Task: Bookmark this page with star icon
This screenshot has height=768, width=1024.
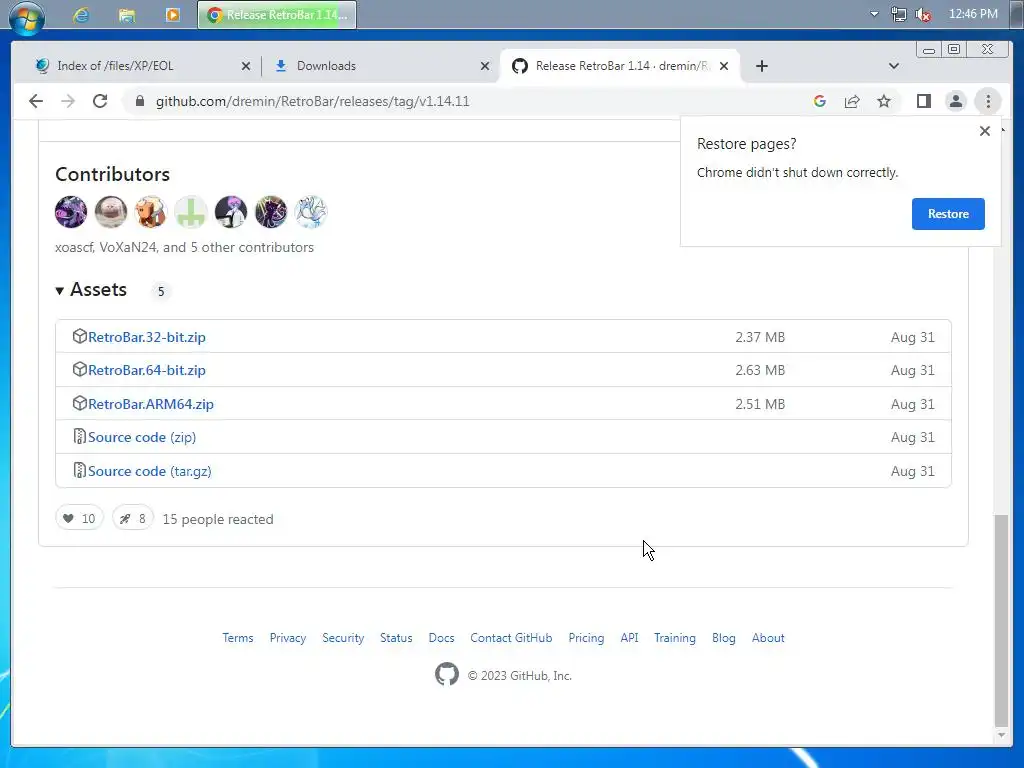Action: (x=884, y=101)
